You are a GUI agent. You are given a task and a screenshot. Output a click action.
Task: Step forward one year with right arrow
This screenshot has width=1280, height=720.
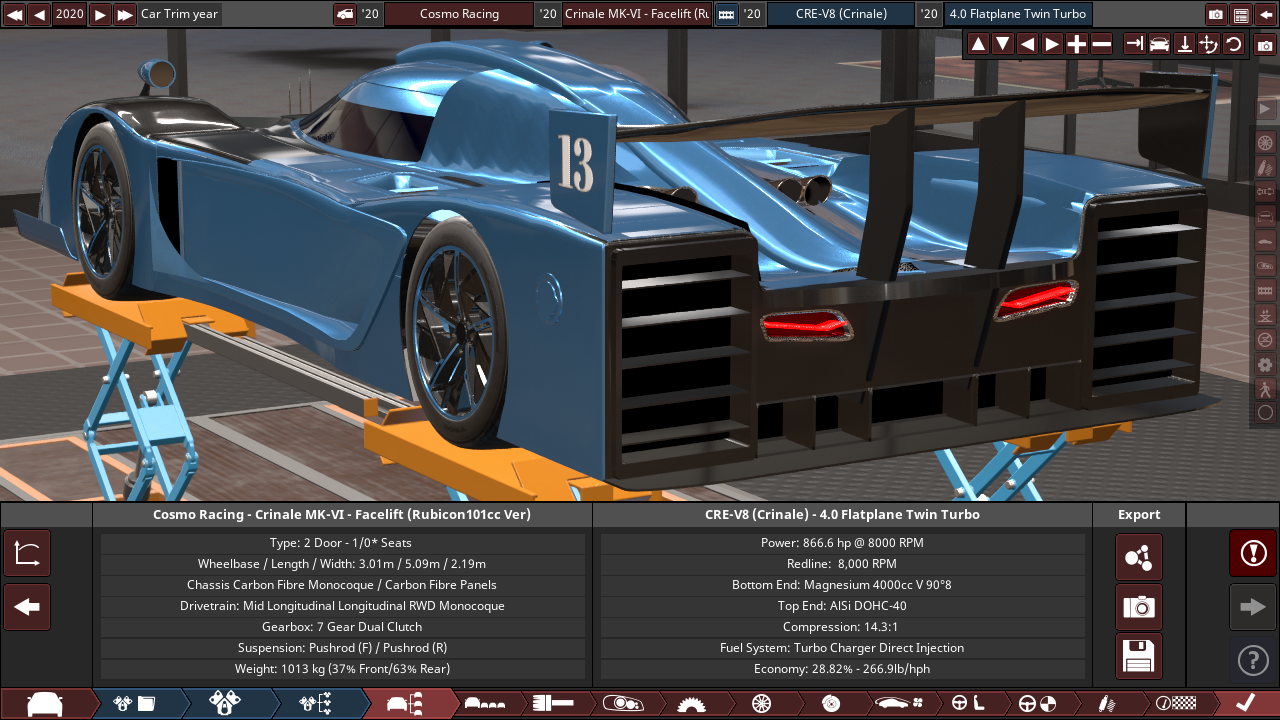pyautogui.click(x=100, y=14)
